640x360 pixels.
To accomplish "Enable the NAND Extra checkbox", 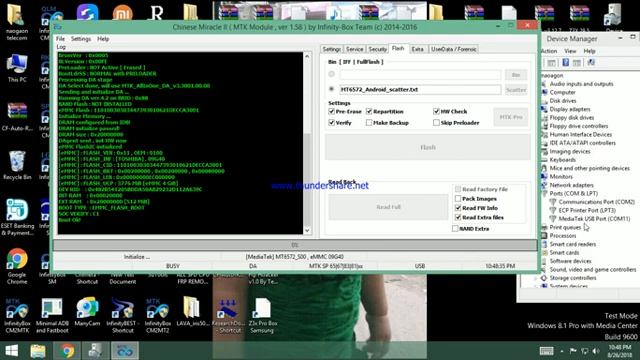I will pyautogui.click(x=455, y=229).
